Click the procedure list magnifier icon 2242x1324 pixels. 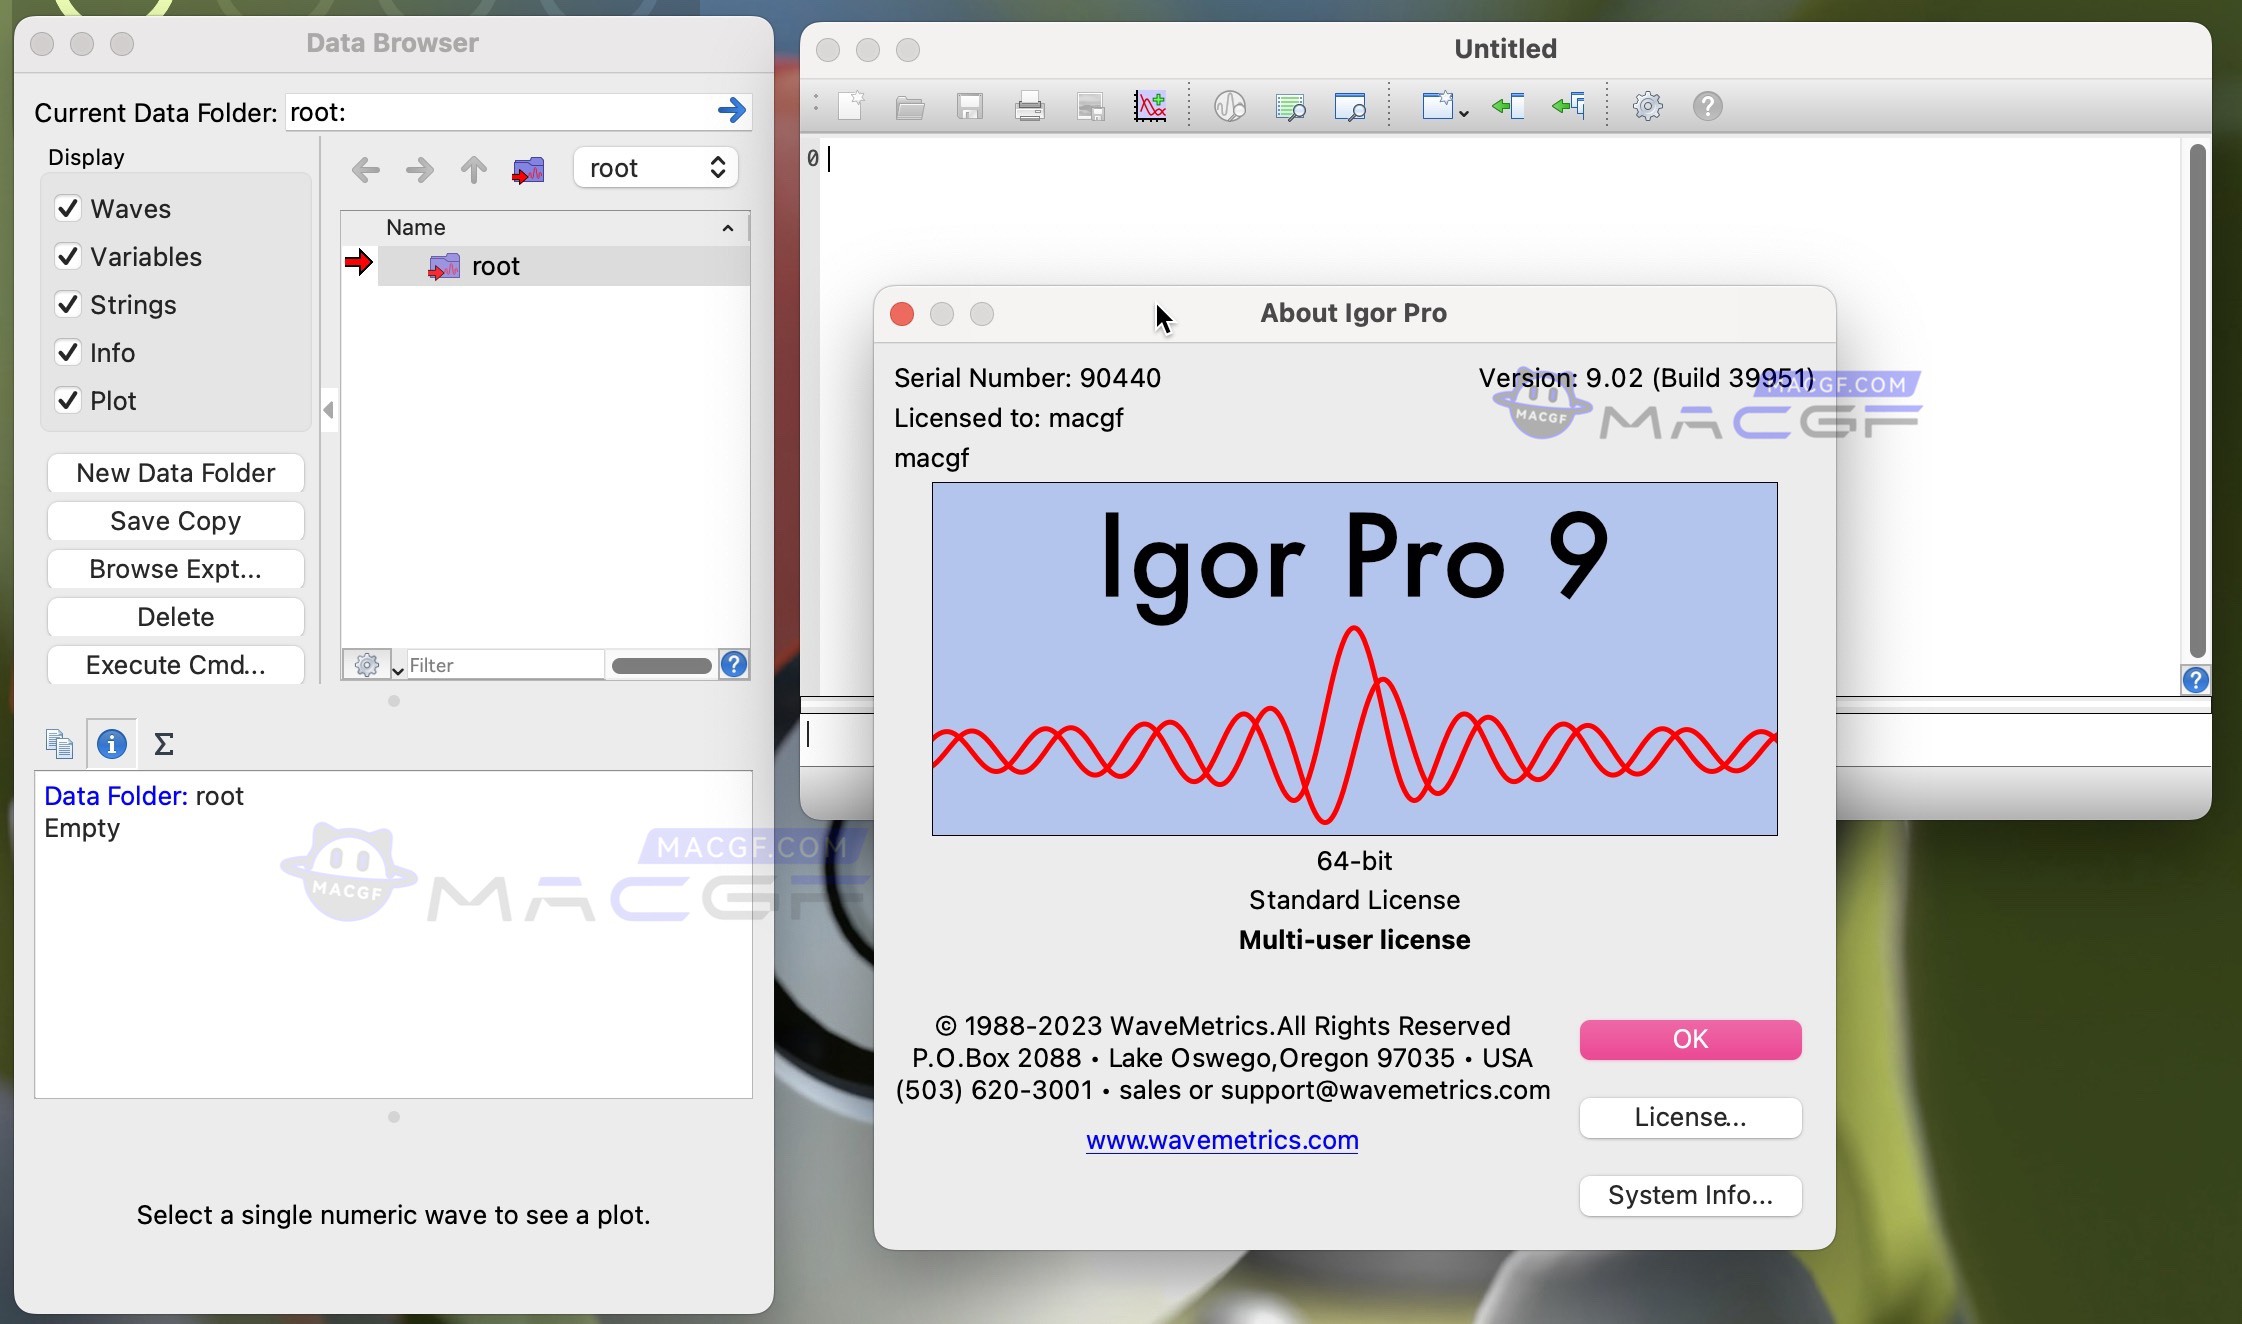[1291, 105]
